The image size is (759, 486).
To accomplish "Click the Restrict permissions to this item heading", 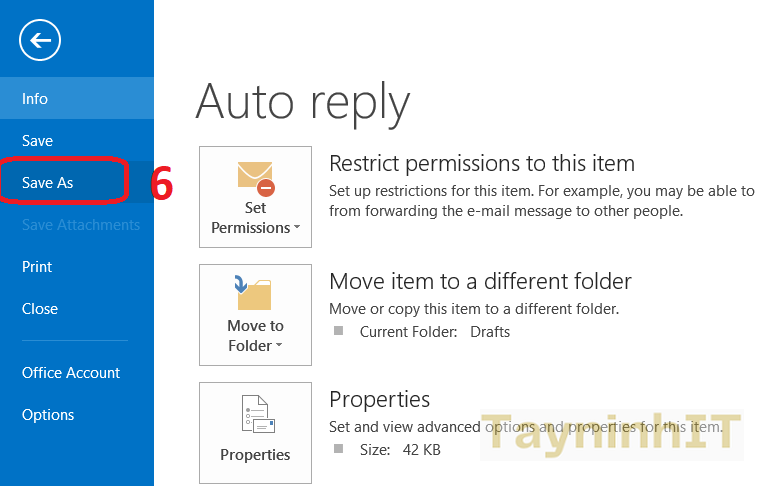I will click(x=482, y=163).
